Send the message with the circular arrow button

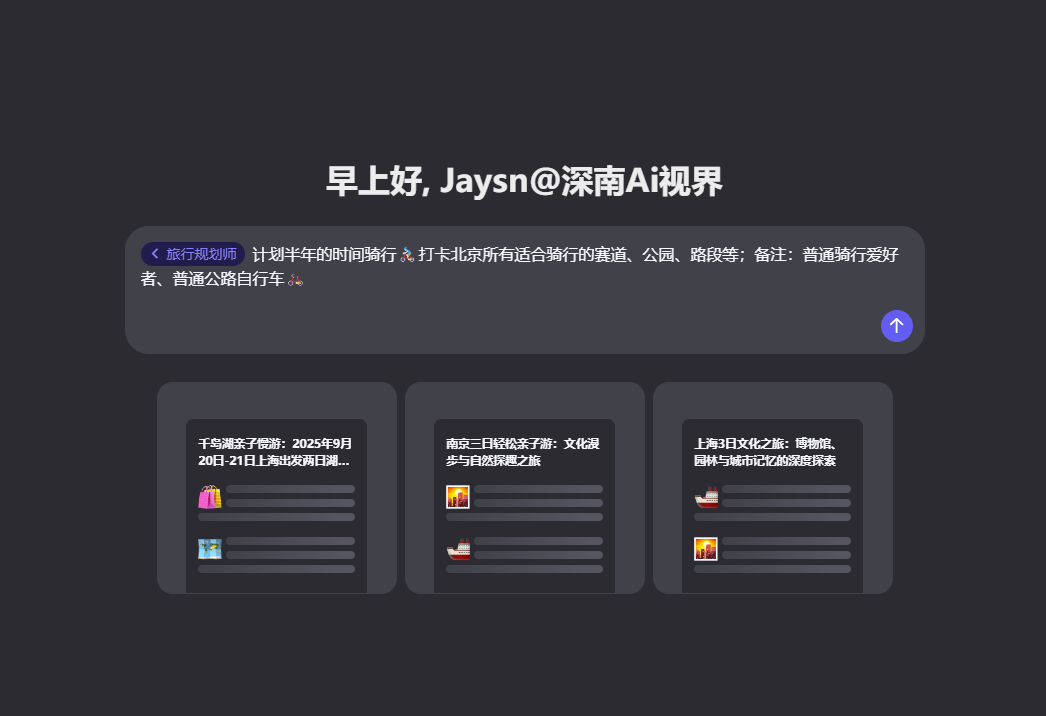[896, 326]
